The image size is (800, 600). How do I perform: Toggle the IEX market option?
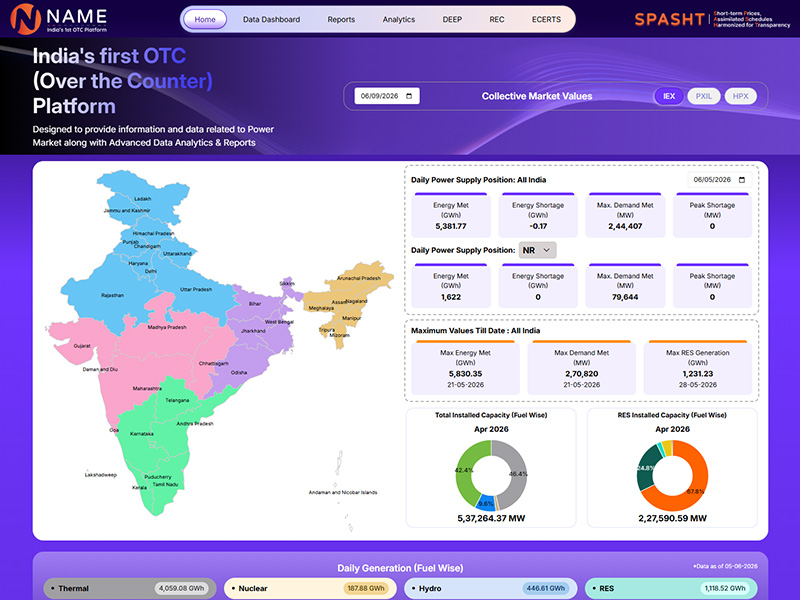click(669, 96)
